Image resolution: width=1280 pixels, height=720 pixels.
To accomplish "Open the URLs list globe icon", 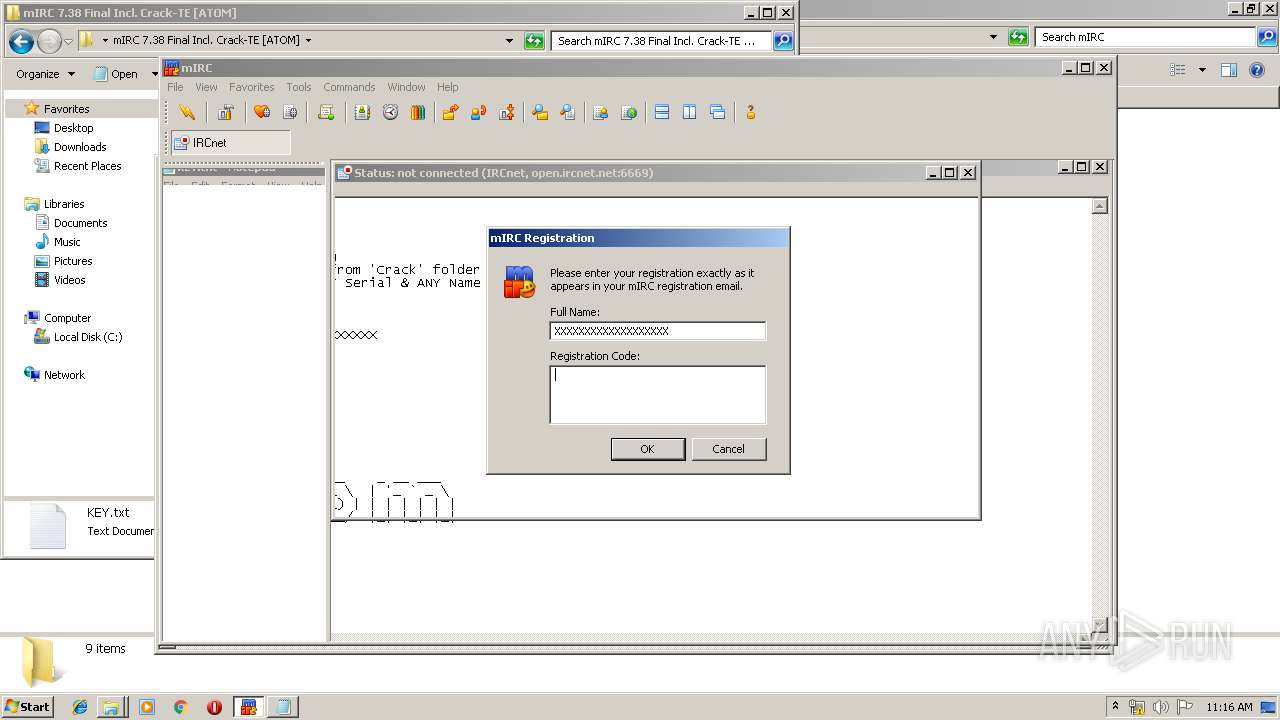I will [x=629, y=112].
